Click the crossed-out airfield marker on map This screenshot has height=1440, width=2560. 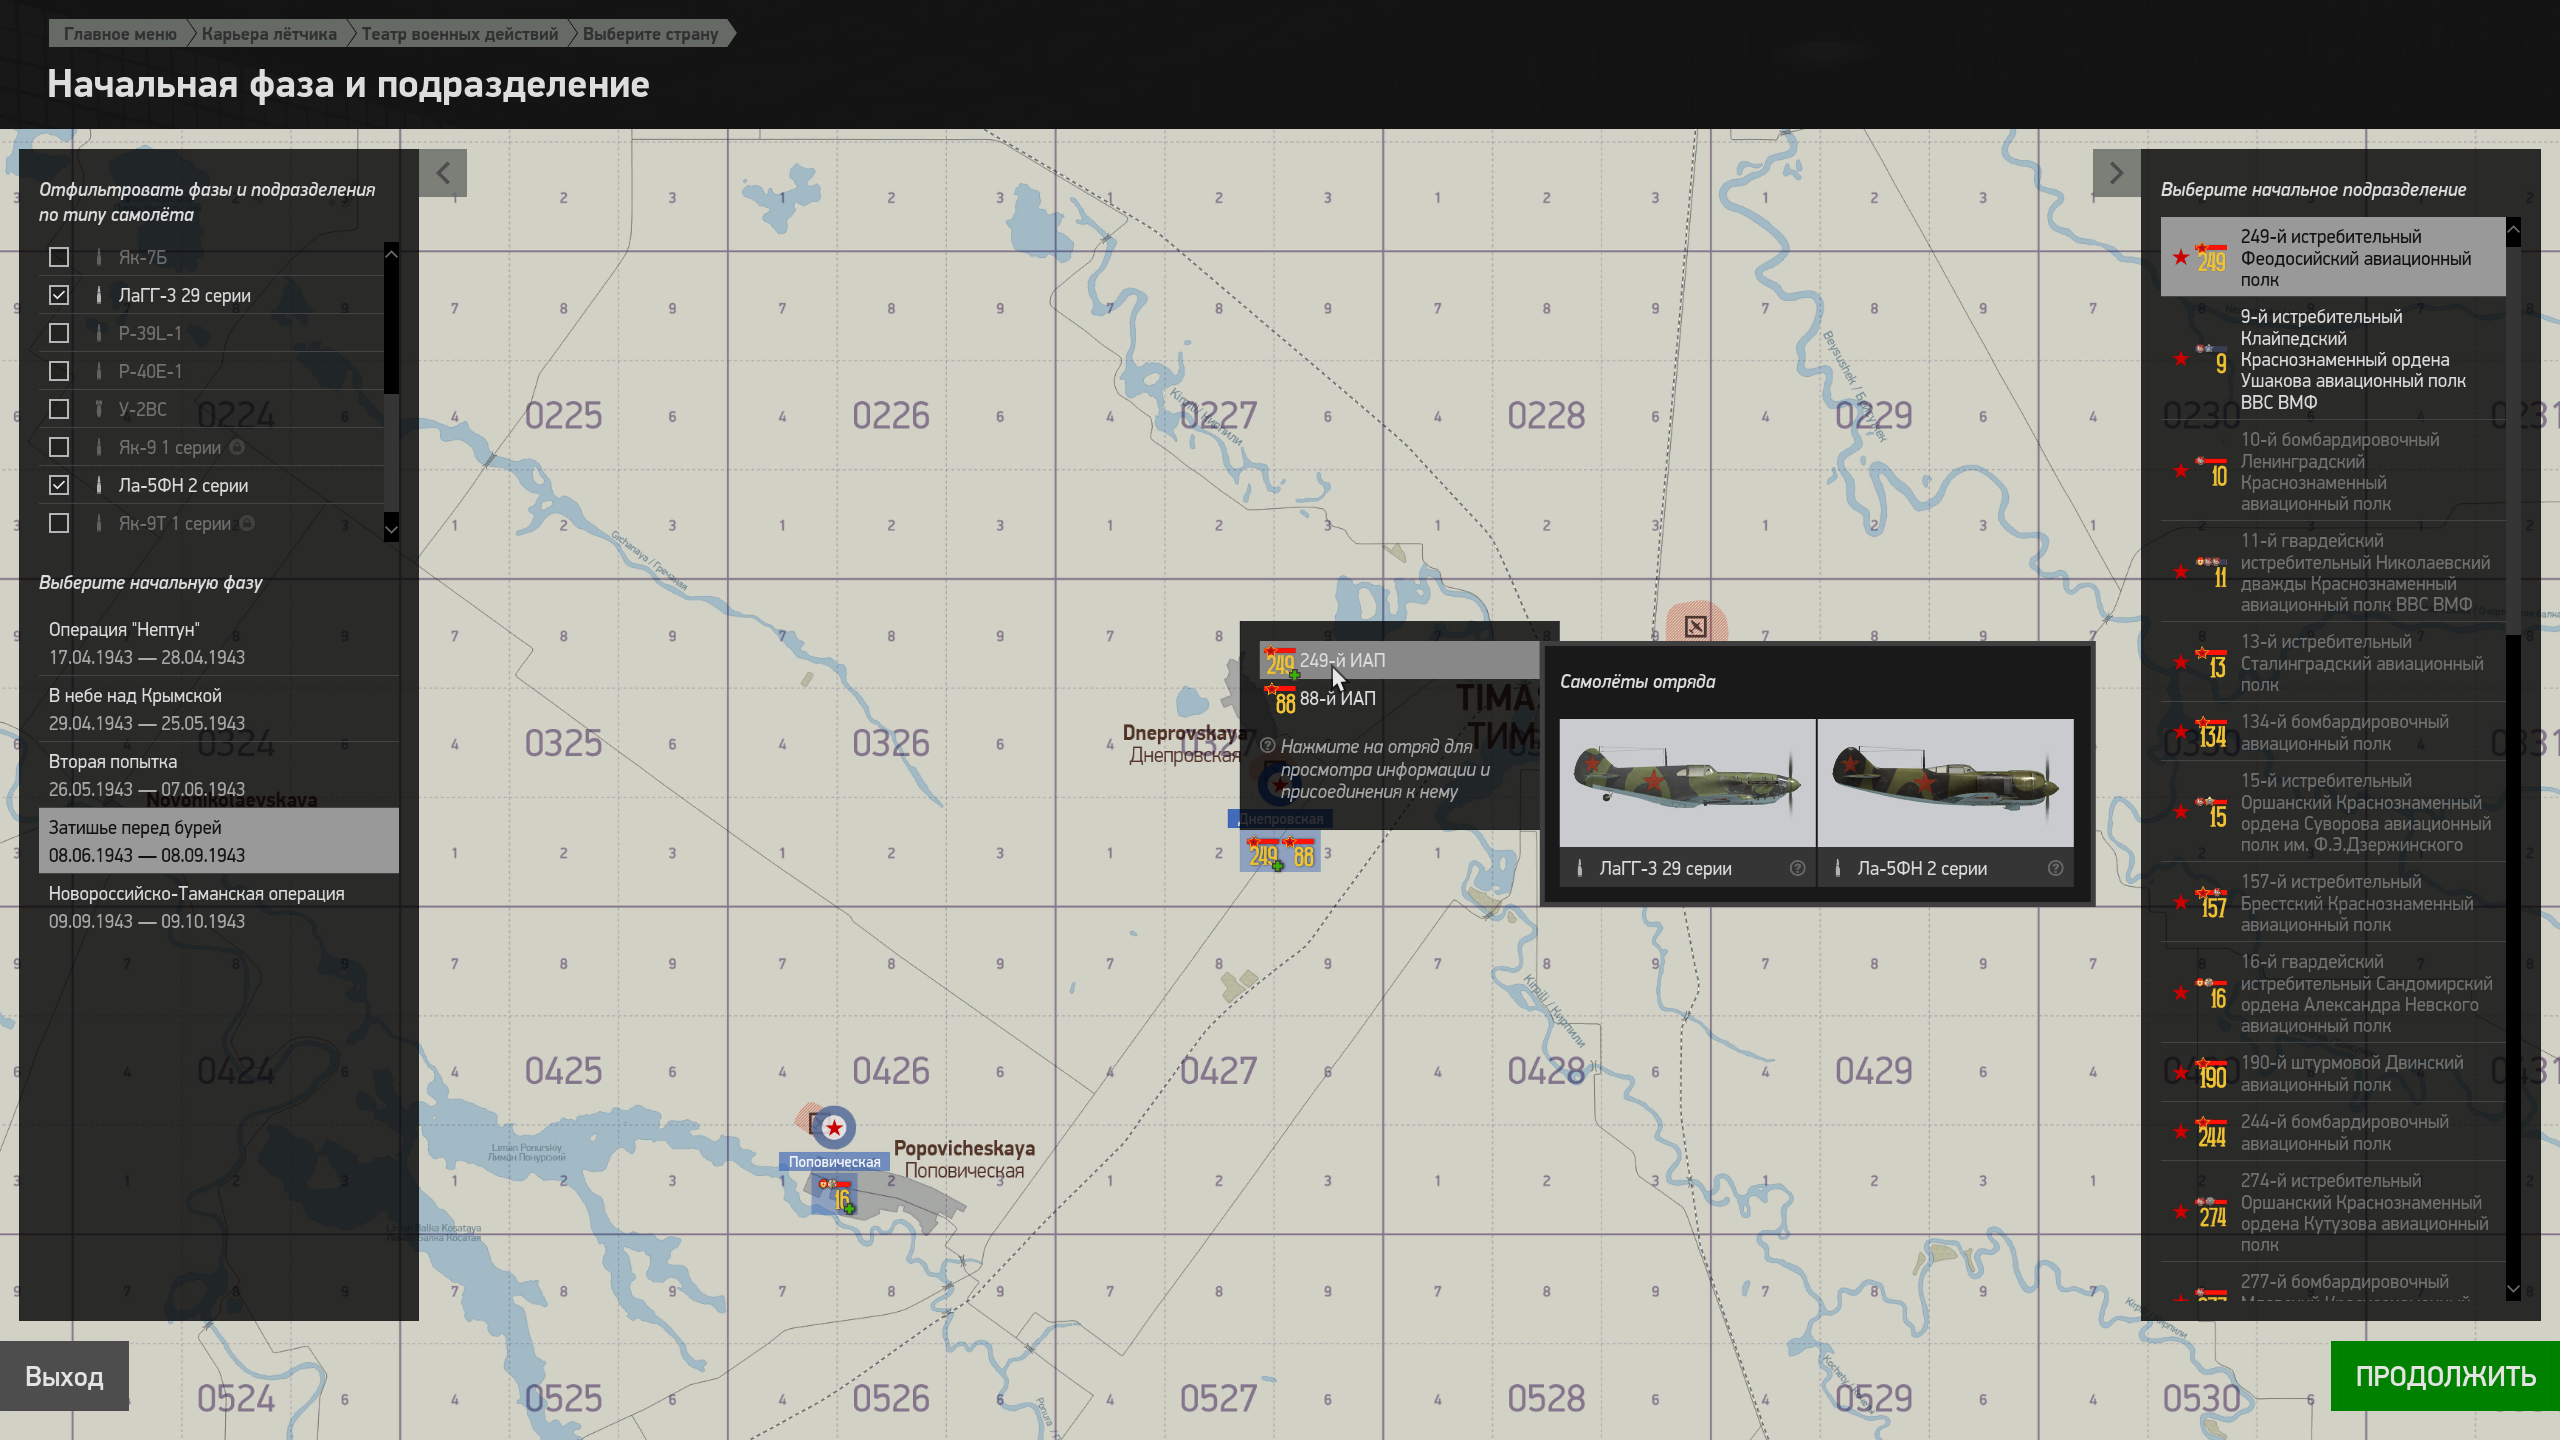coord(1695,626)
